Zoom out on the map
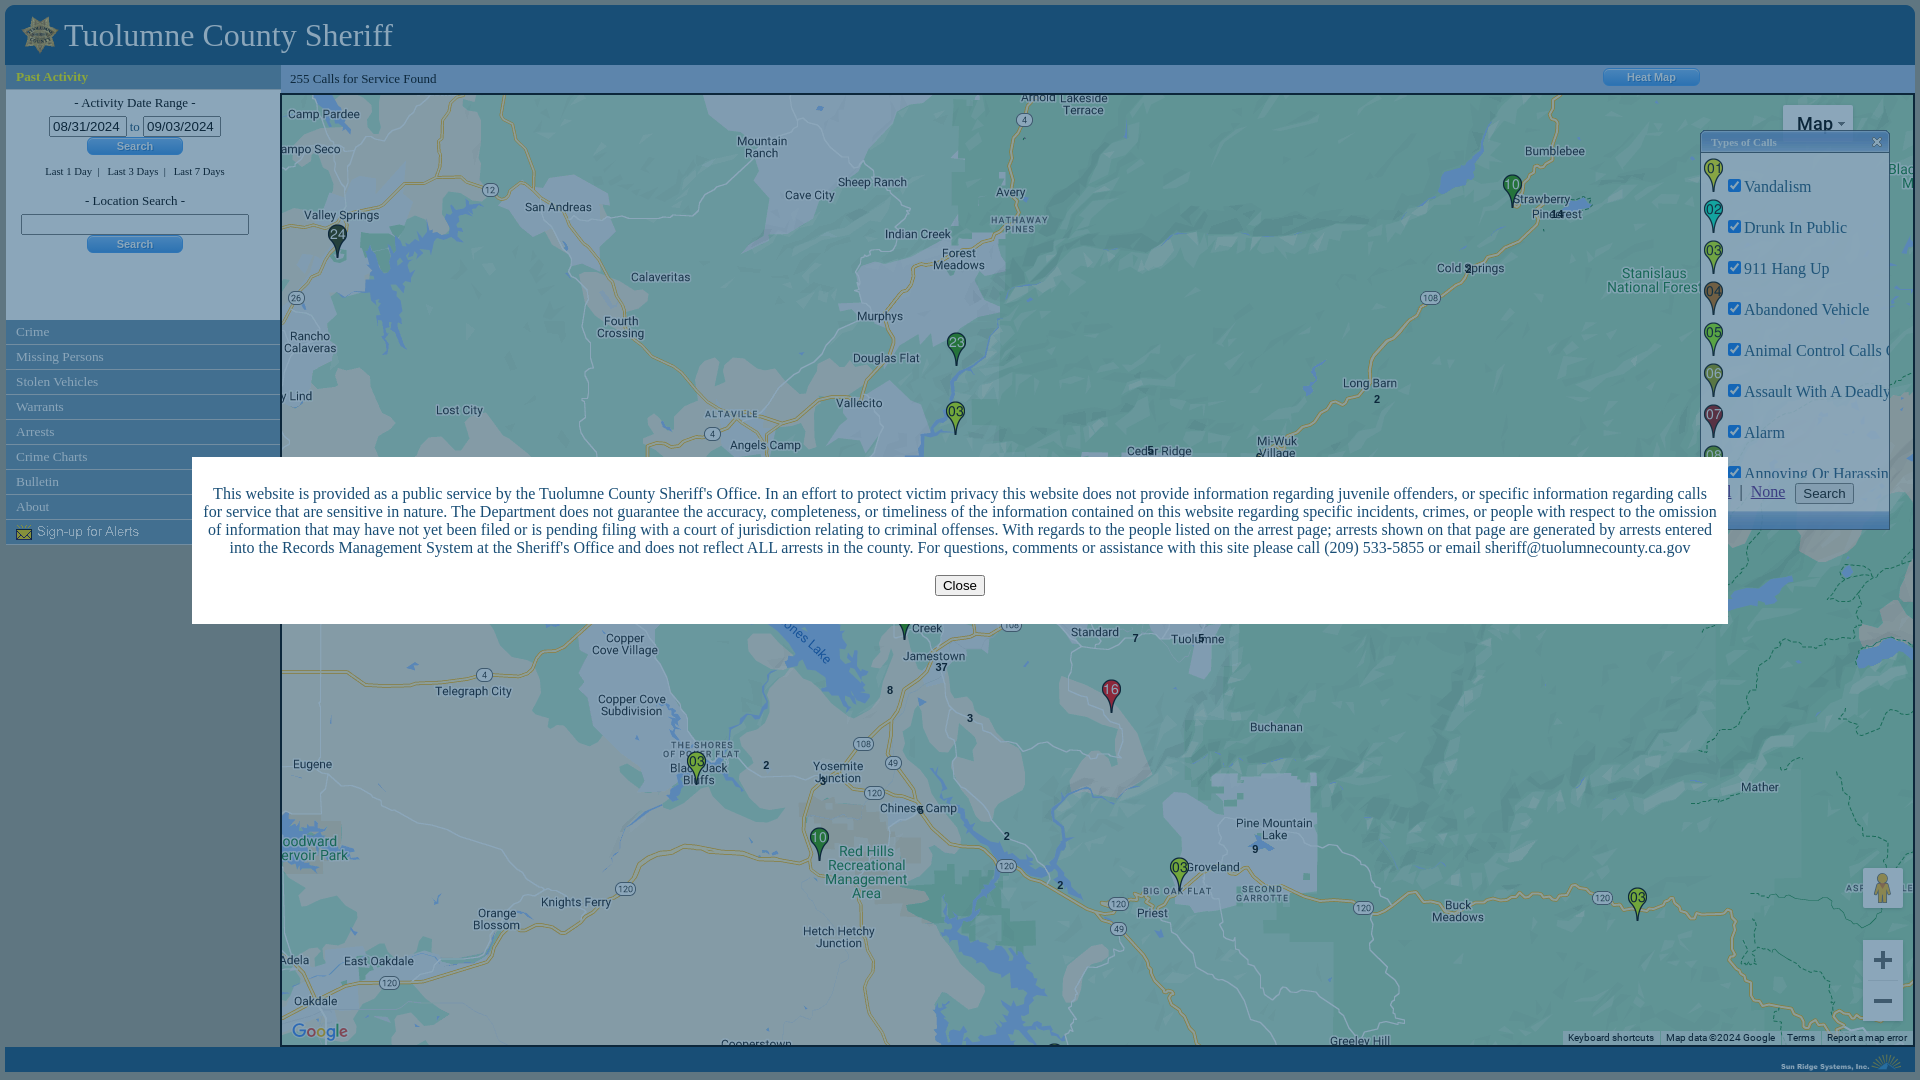 coord(1882,1001)
